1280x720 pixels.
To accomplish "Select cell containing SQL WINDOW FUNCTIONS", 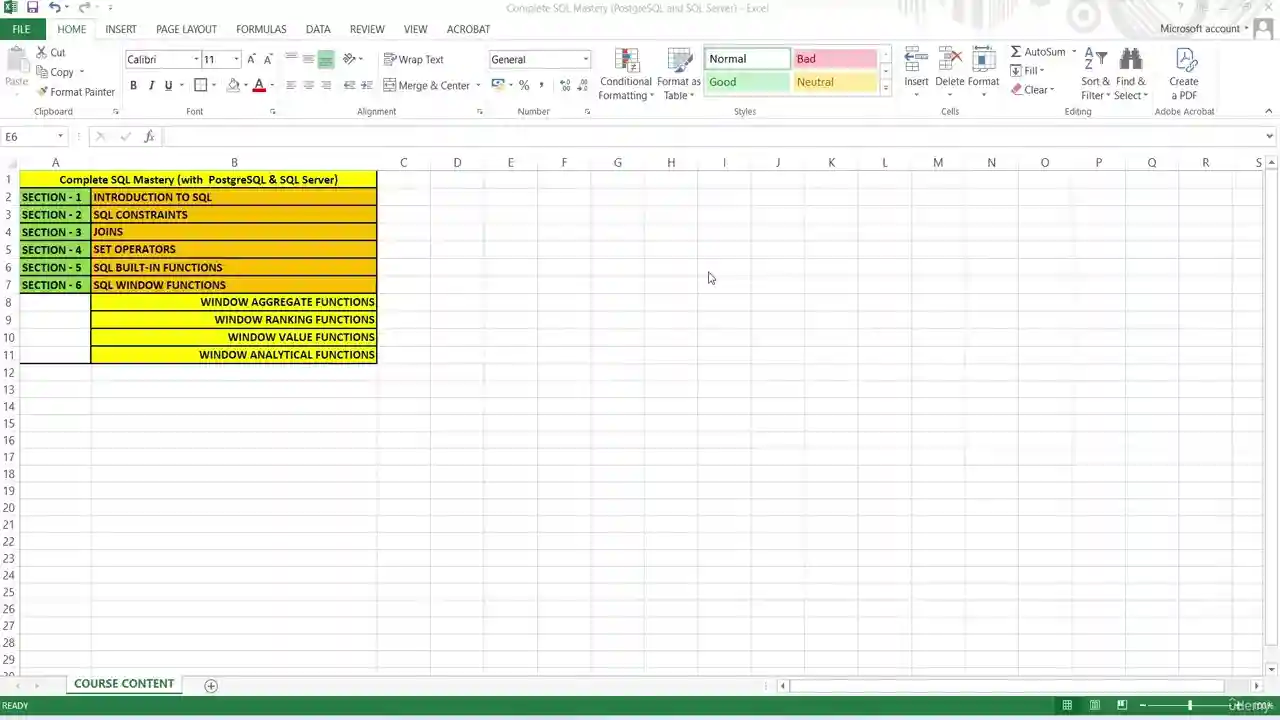I will [x=233, y=285].
